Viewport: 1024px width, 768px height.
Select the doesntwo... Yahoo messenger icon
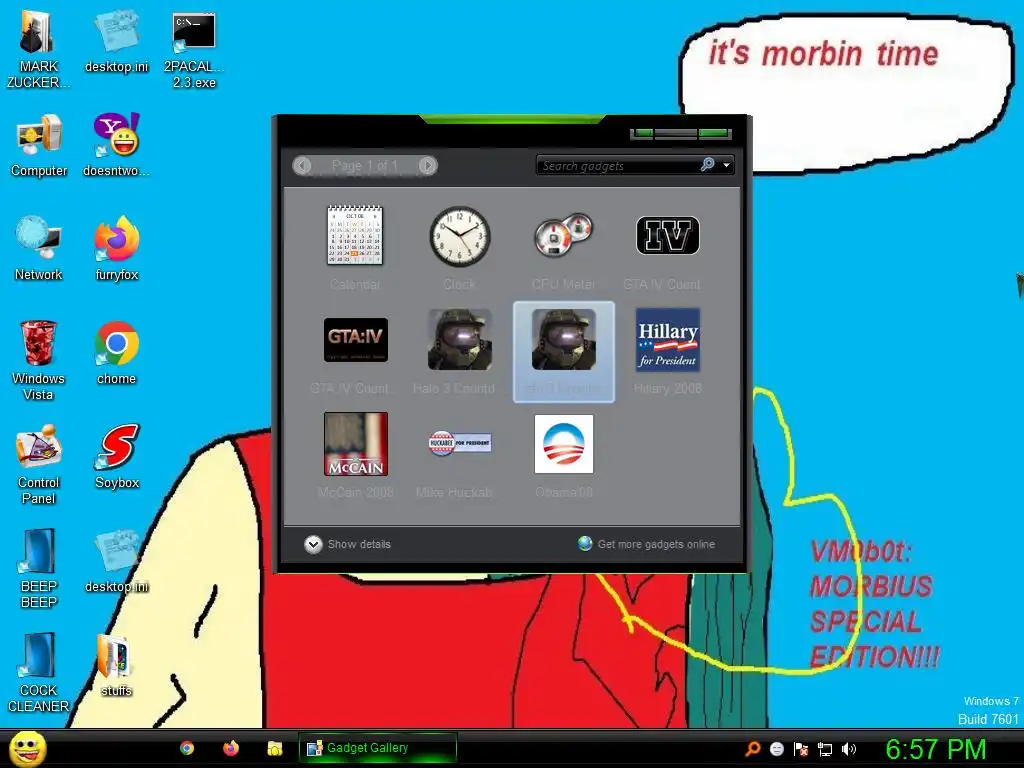tap(116, 146)
